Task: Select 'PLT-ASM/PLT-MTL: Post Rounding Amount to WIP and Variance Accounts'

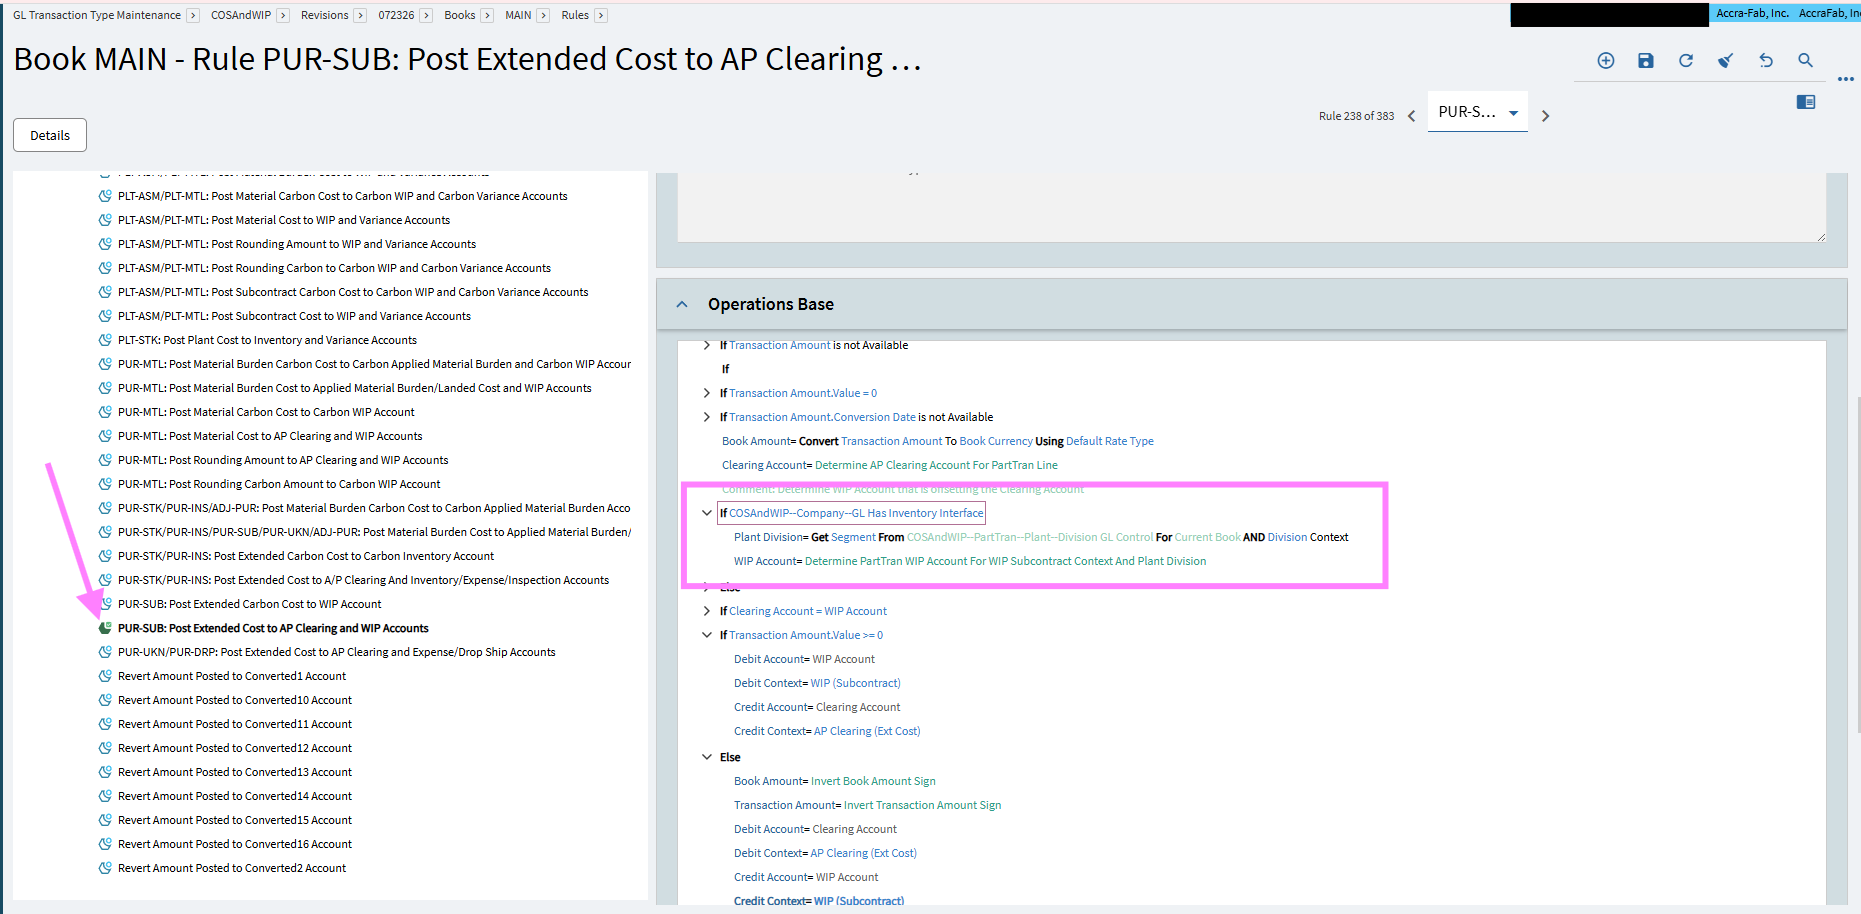Action: coord(297,244)
